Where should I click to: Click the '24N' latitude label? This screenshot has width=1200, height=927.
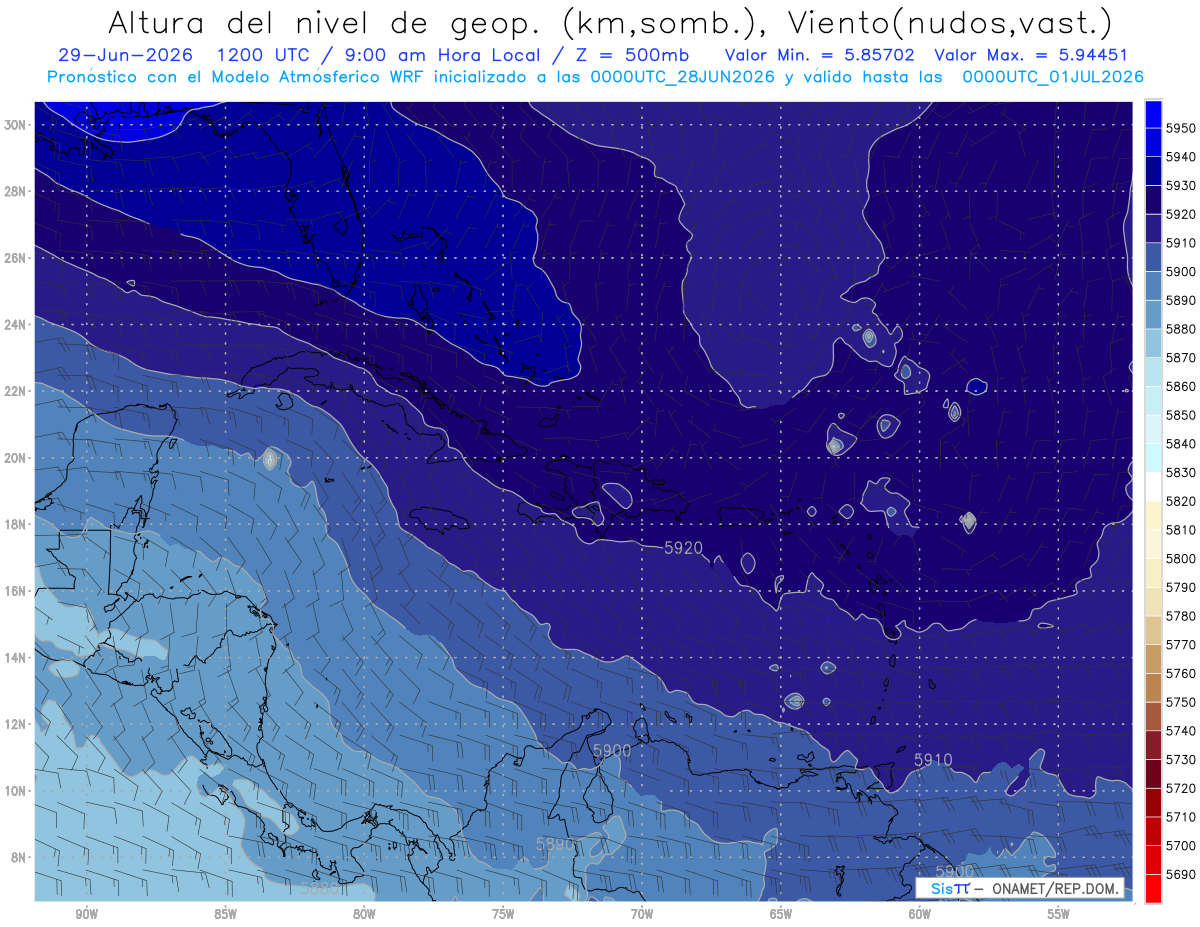16,324
